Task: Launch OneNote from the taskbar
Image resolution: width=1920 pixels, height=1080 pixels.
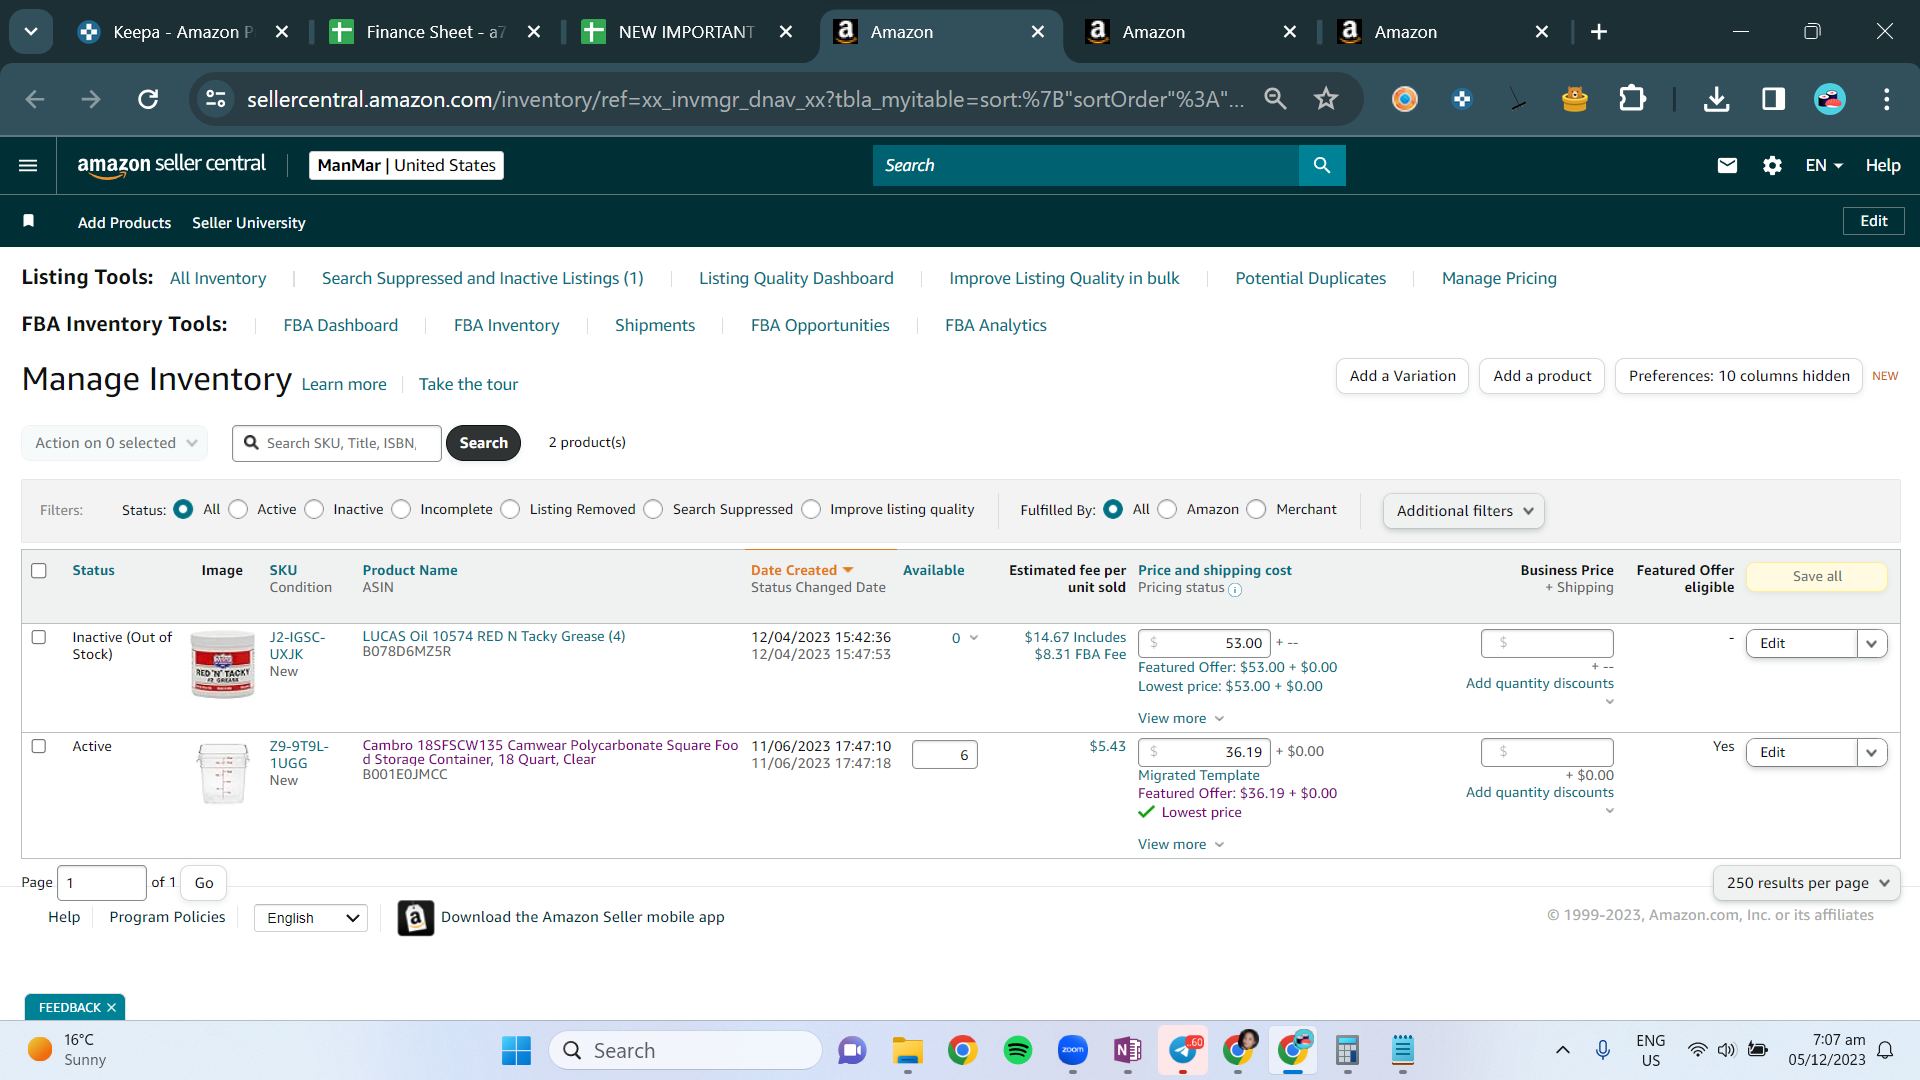Action: coord(1128,1050)
